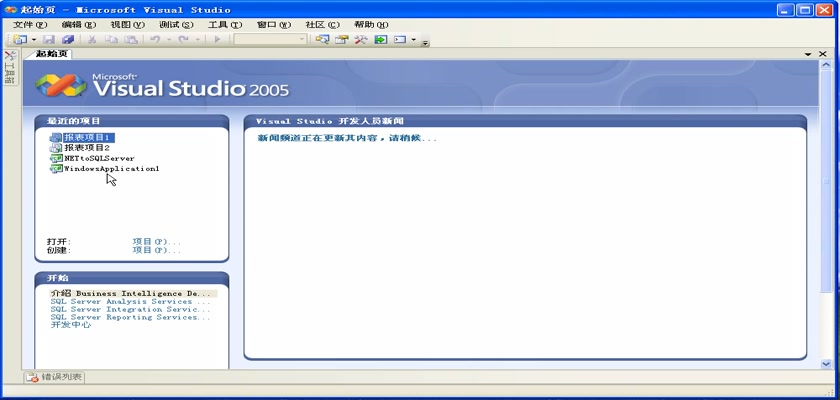Click the Start Debugging play icon
This screenshot has width=840, height=400.
tap(217, 40)
